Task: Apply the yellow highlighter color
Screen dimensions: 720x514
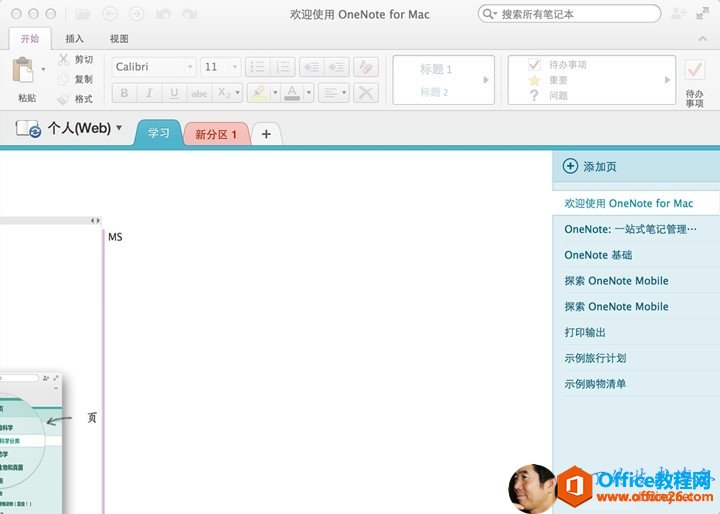Action: click(259, 93)
